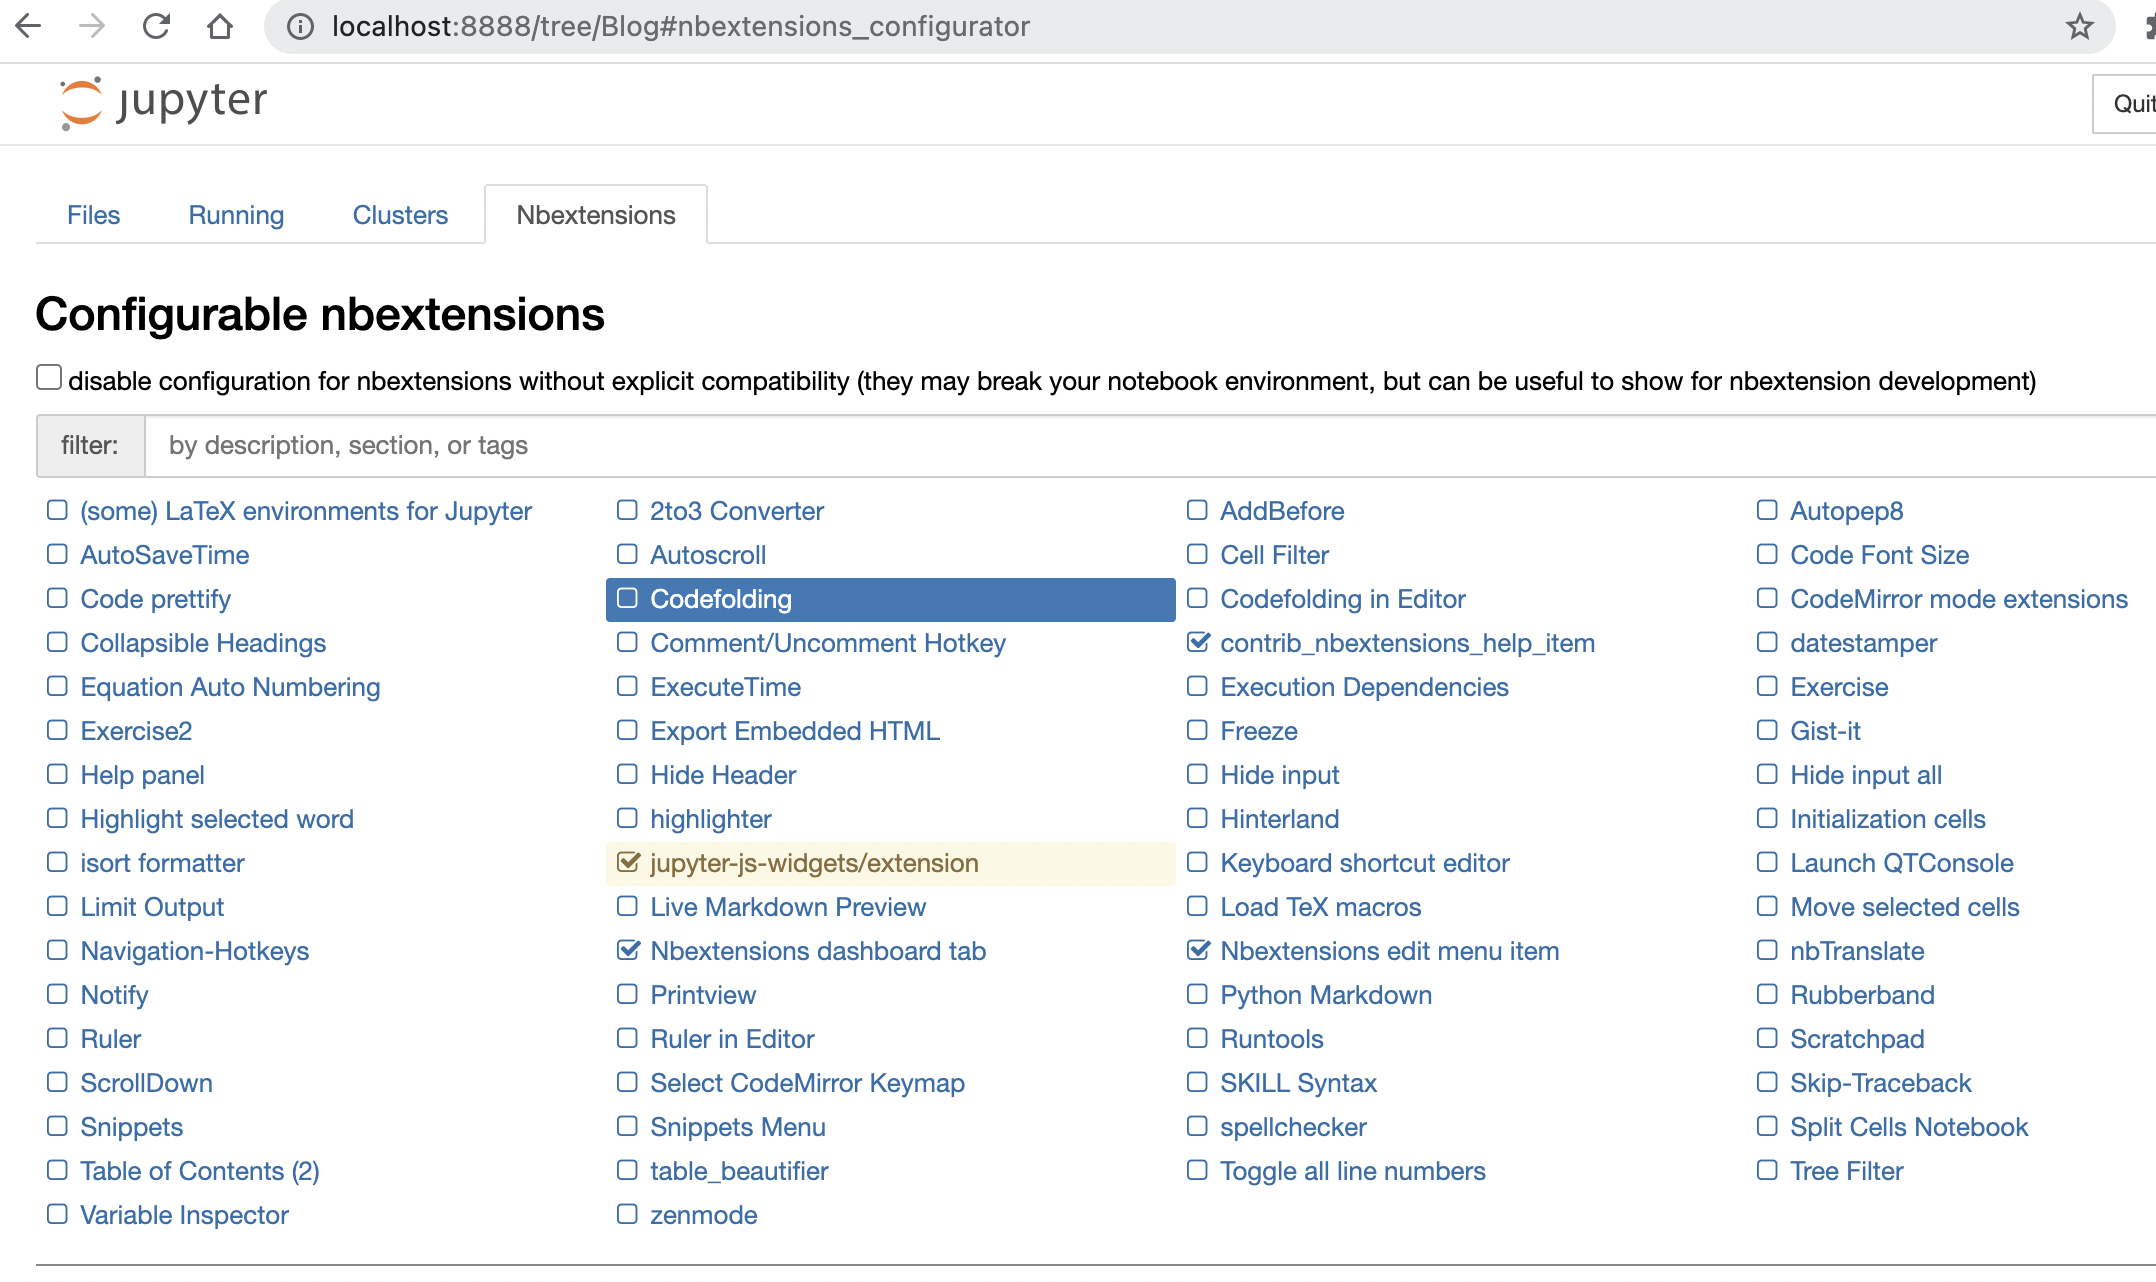
Task: Click the browser forward arrow
Action: pyautogui.click(x=92, y=26)
